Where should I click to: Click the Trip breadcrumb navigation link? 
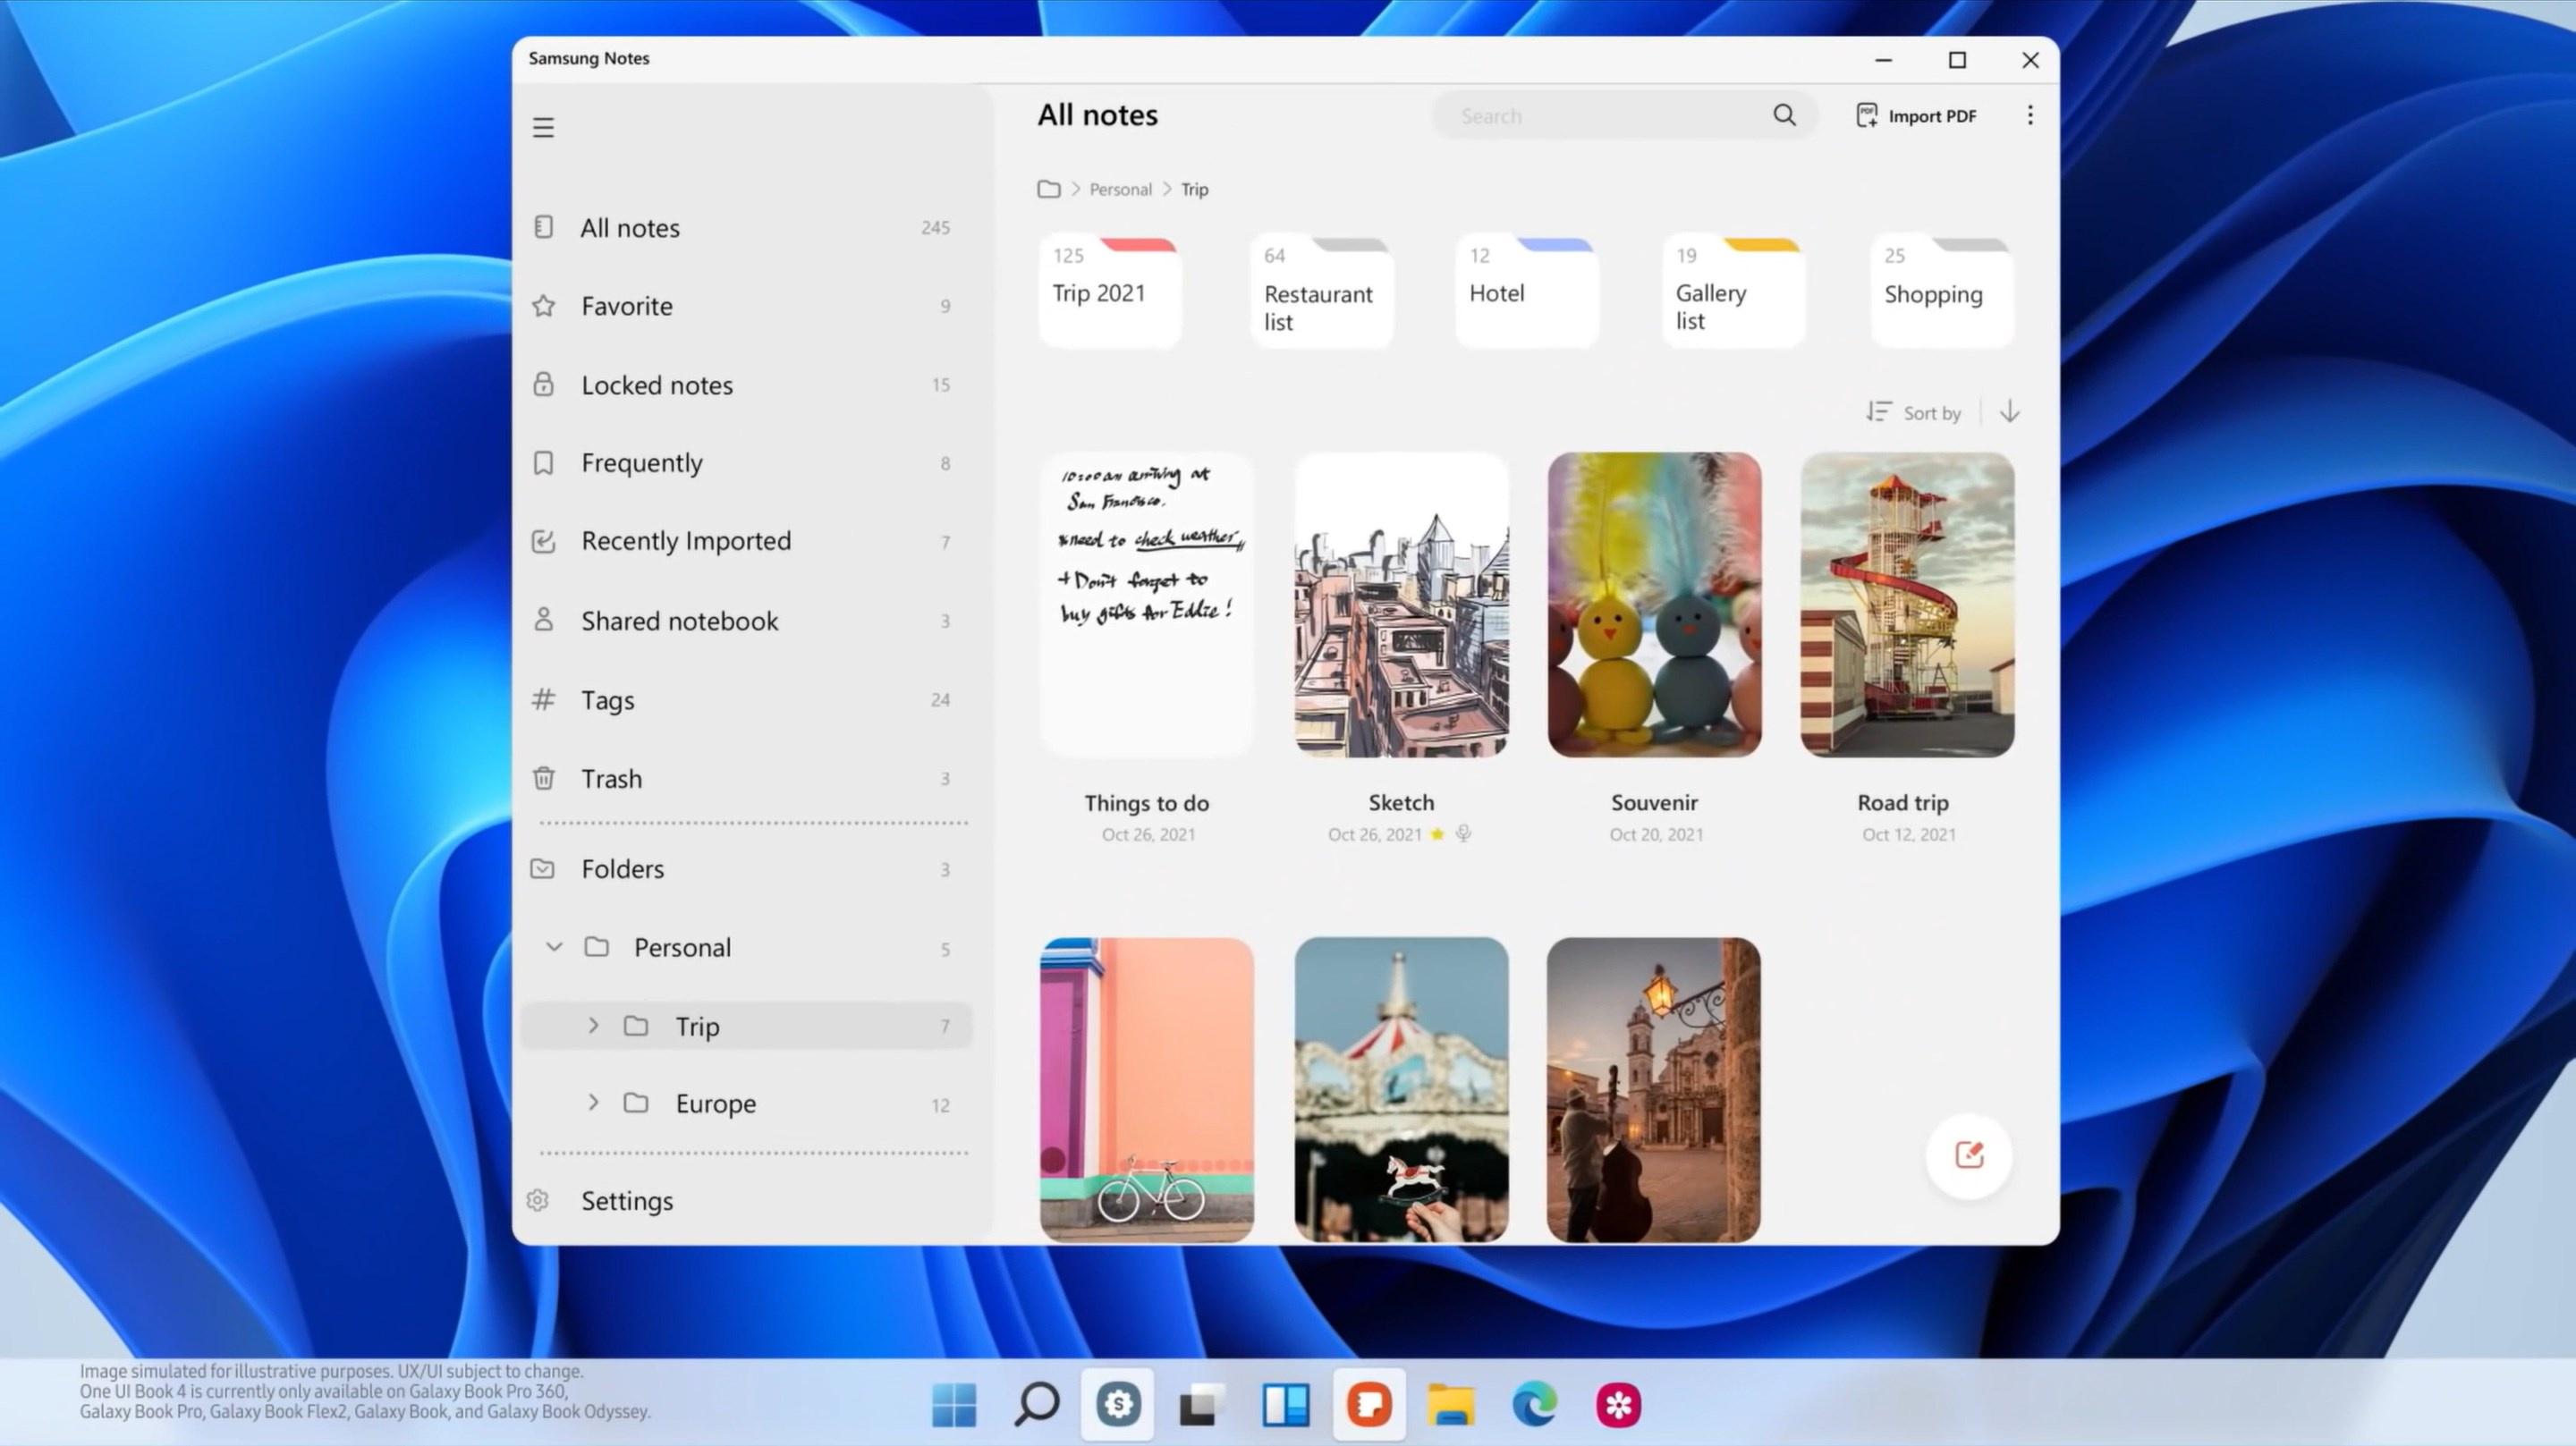coord(1194,190)
